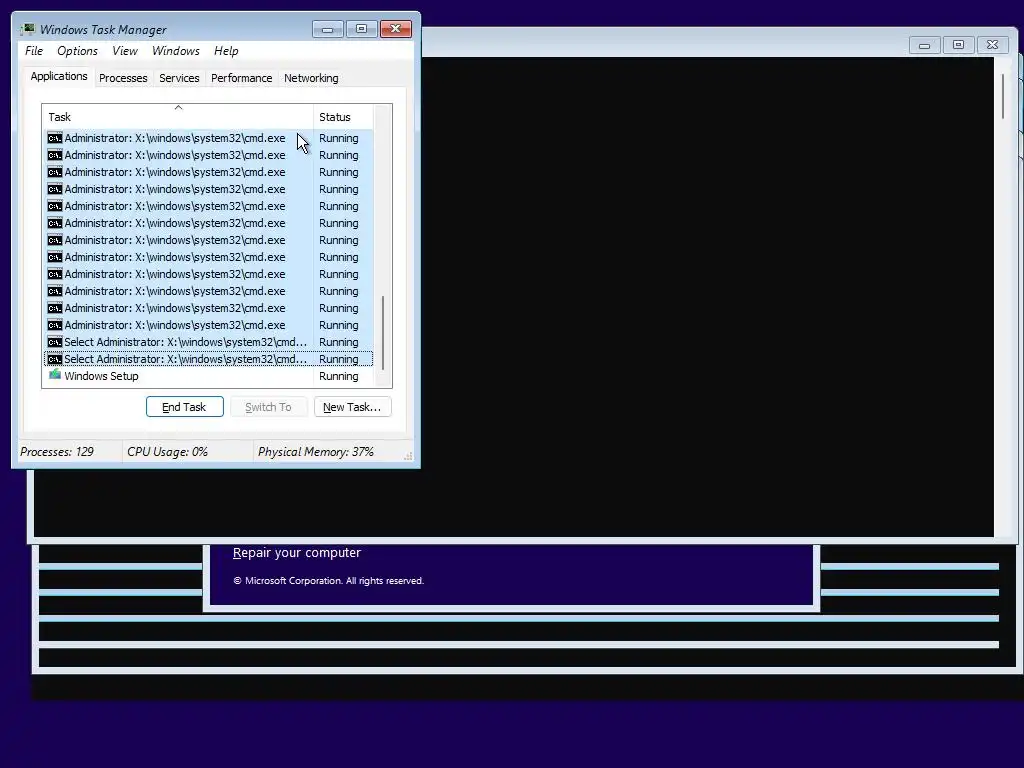Viewport: 1024px width, 768px height.
Task: Click the Switch To button
Action: point(268,407)
